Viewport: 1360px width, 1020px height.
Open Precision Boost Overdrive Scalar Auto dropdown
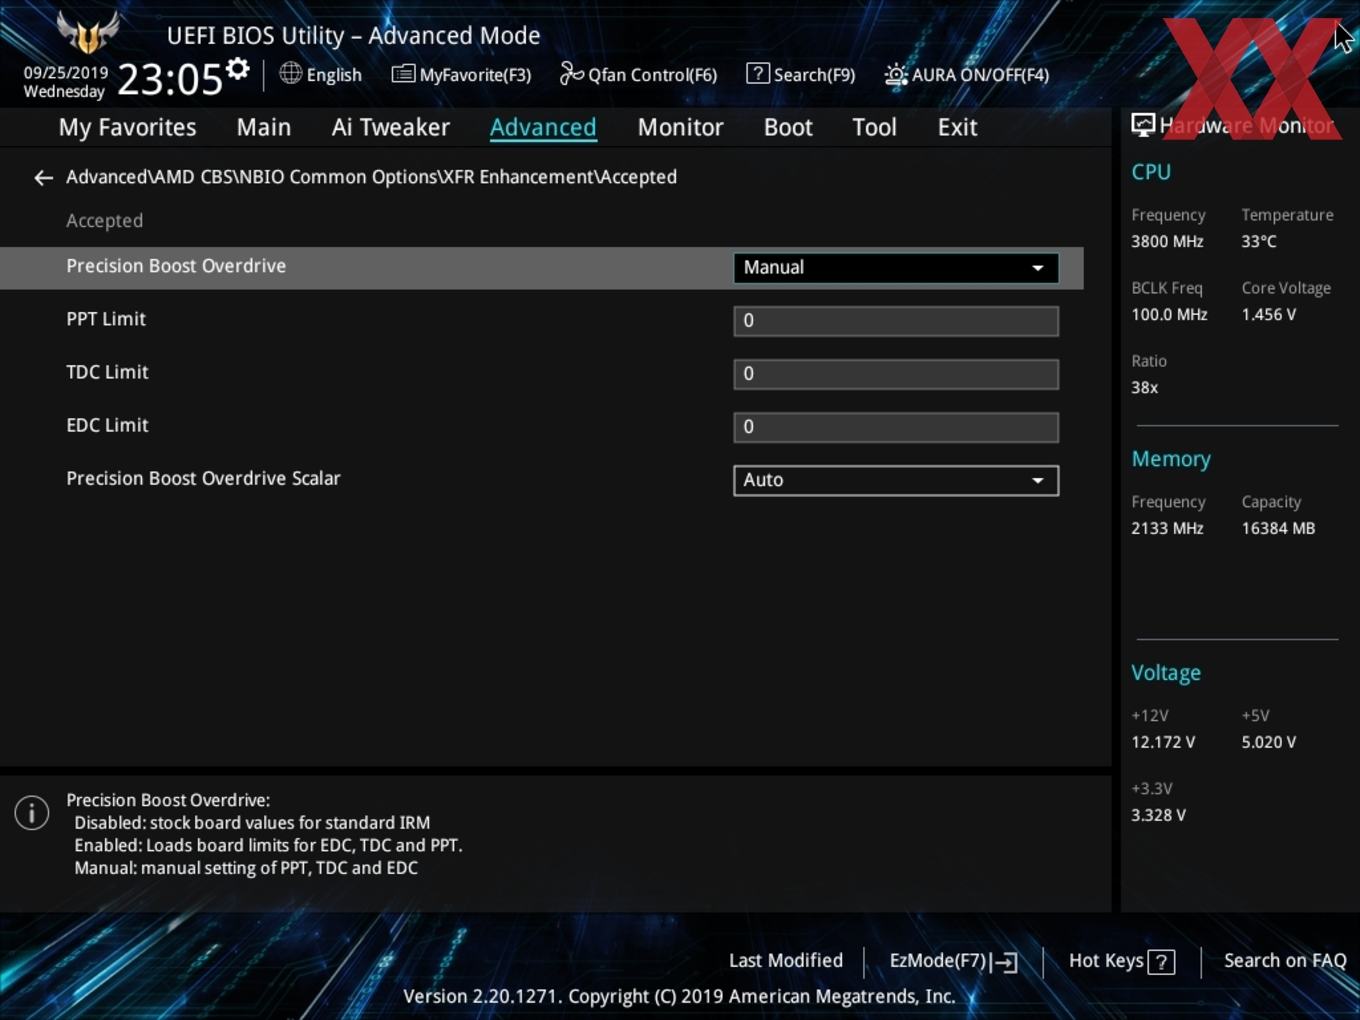pyautogui.click(x=896, y=480)
